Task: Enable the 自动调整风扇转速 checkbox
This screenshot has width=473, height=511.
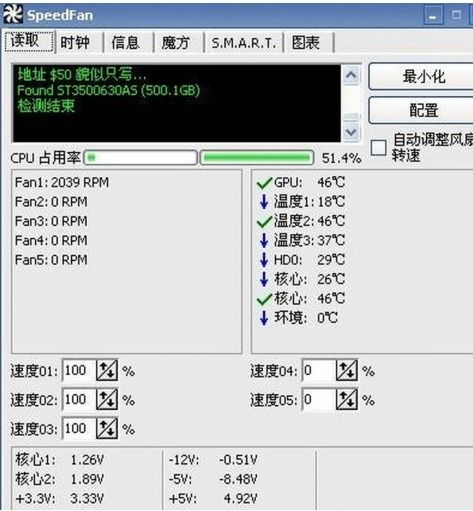Action: tap(379, 147)
